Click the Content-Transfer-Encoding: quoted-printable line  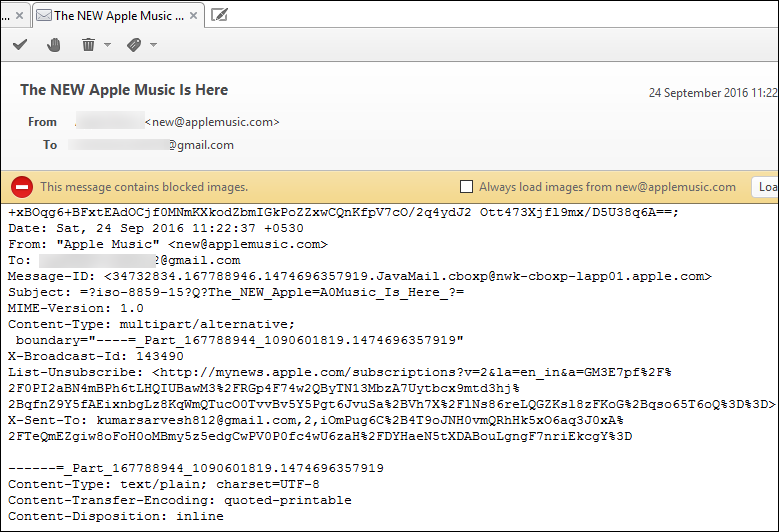pos(180,500)
